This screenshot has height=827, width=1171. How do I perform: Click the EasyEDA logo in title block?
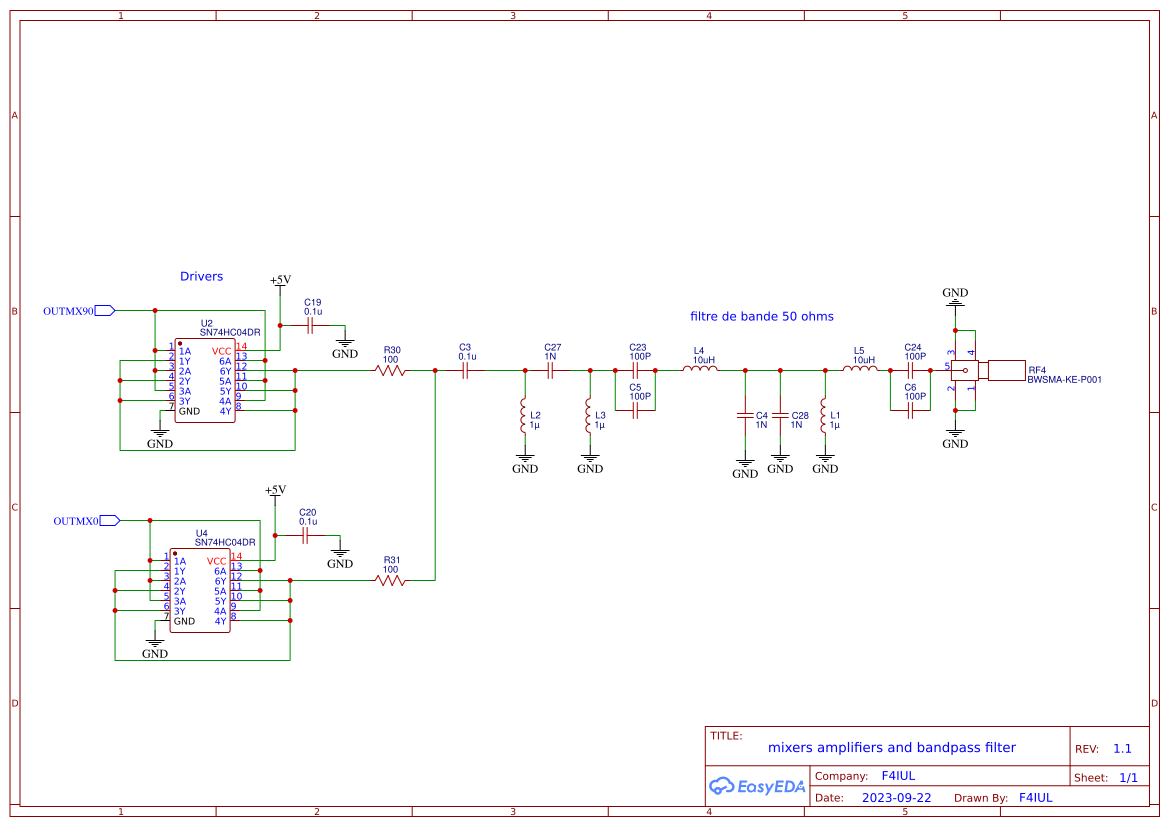coord(756,786)
